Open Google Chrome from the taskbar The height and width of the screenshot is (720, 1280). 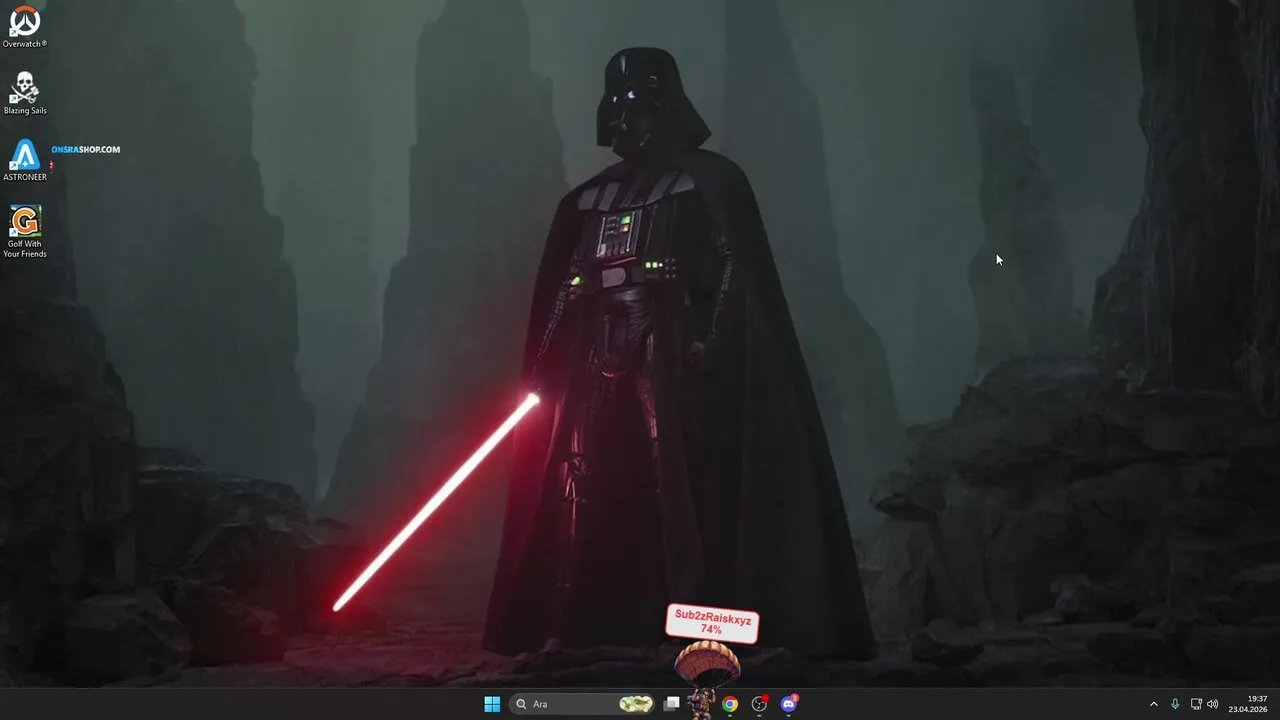coord(730,704)
